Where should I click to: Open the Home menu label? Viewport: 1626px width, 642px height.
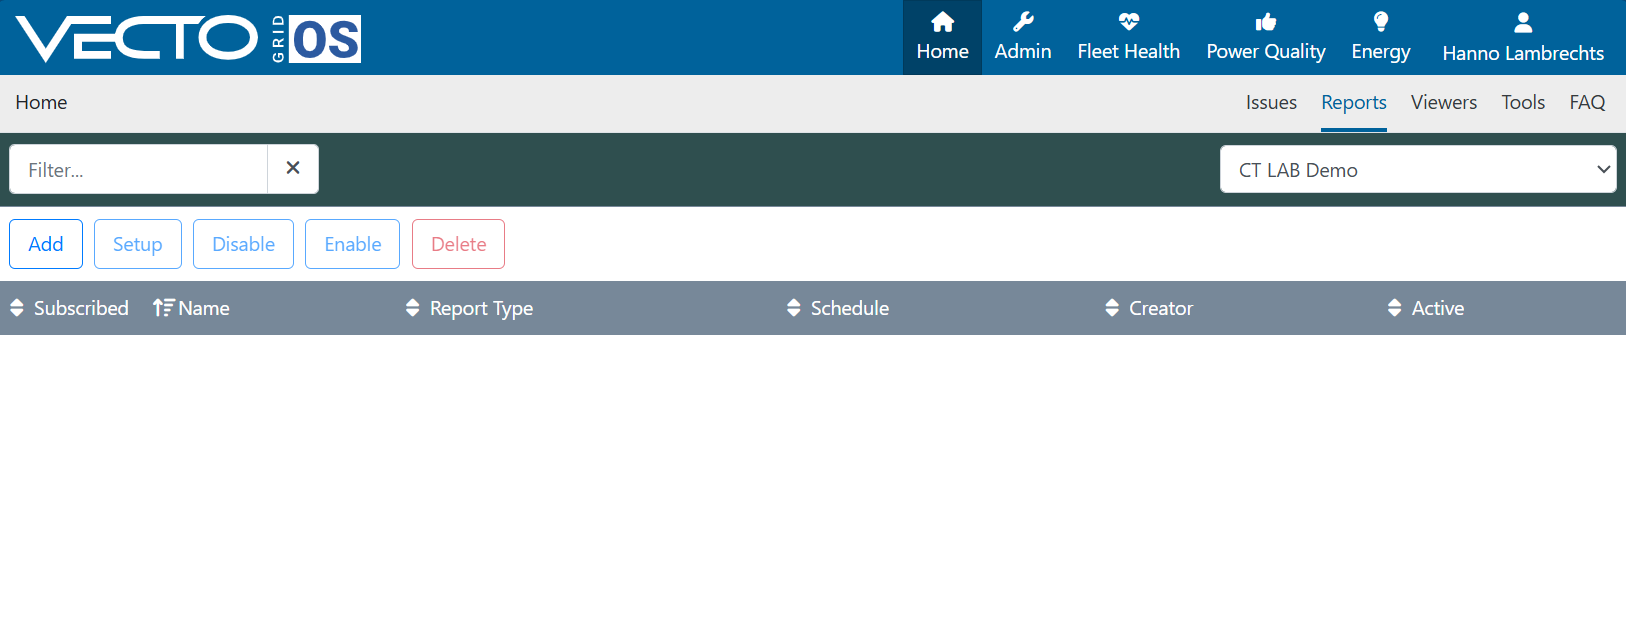(943, 51)
